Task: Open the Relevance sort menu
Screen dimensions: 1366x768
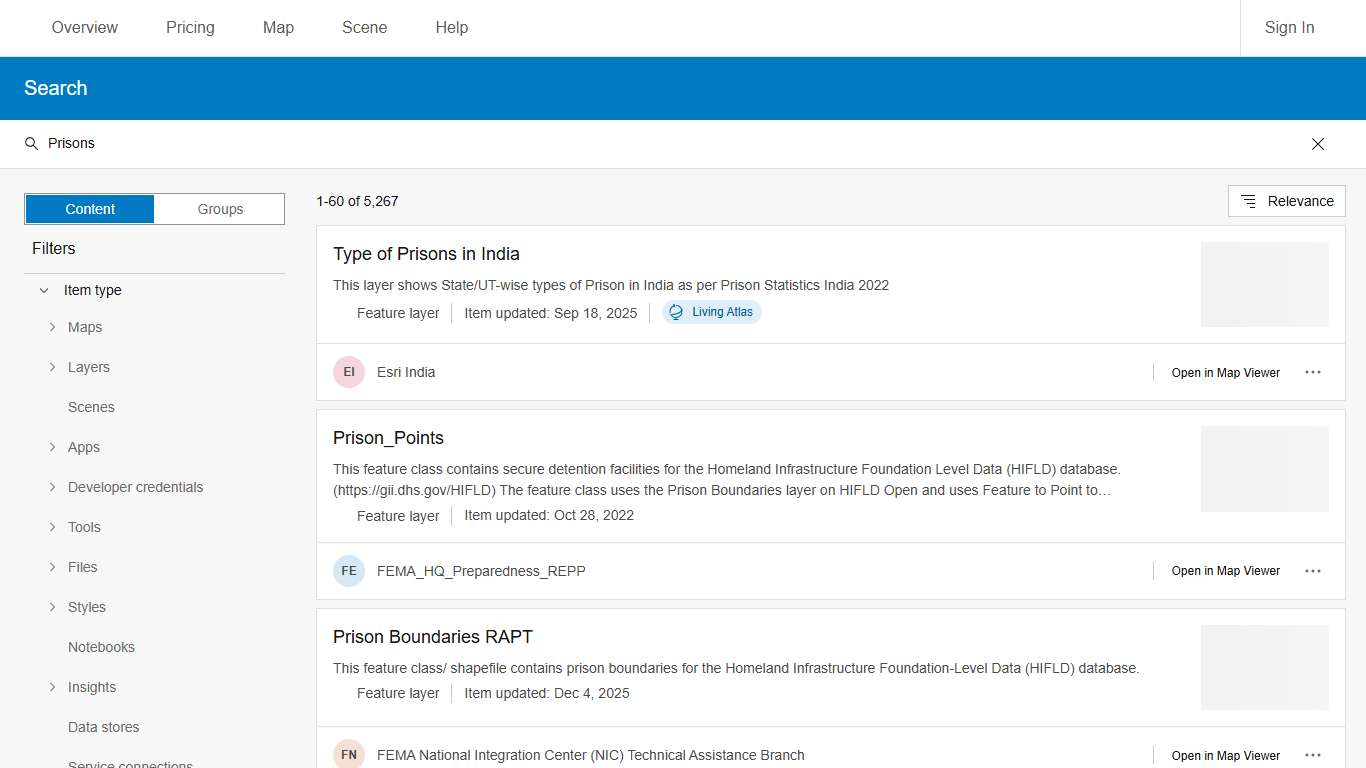Action: (x=1287, y=201)
